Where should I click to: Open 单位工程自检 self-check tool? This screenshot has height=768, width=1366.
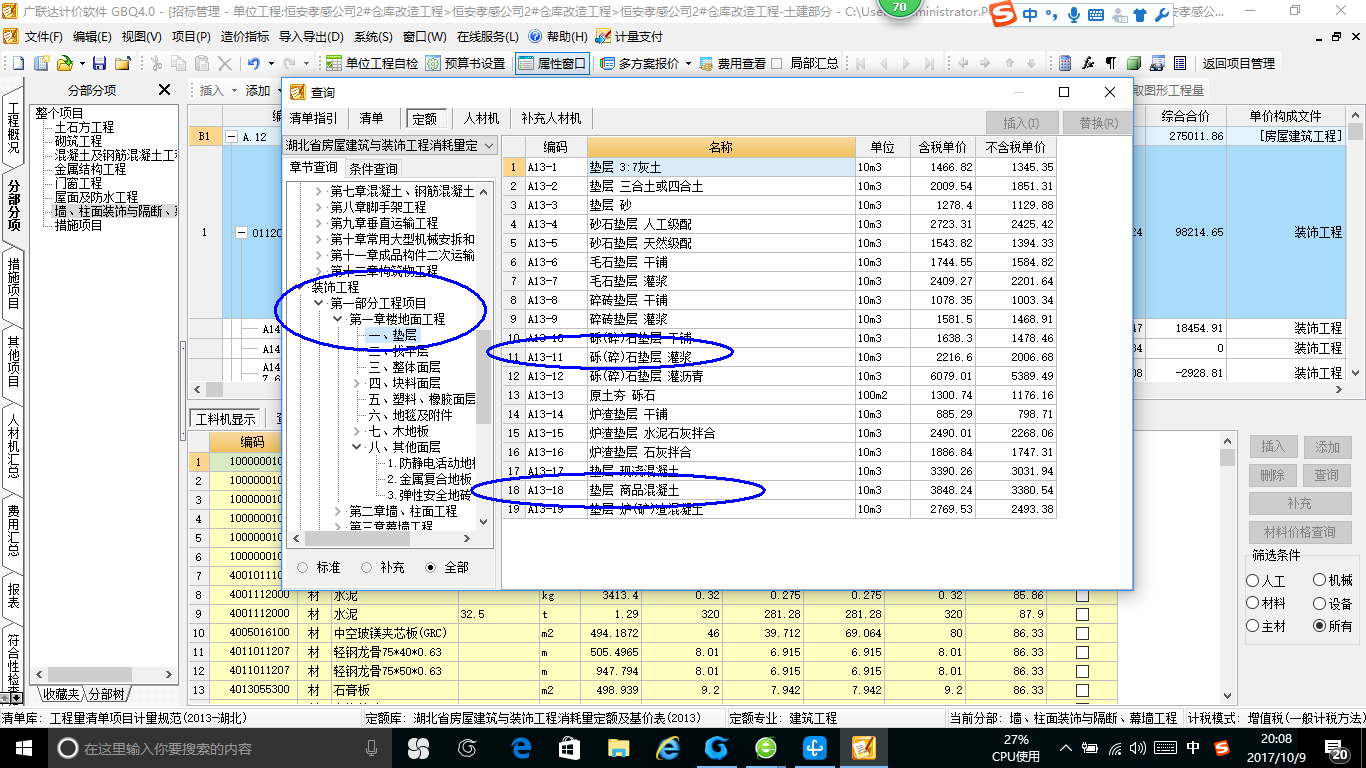373,63
